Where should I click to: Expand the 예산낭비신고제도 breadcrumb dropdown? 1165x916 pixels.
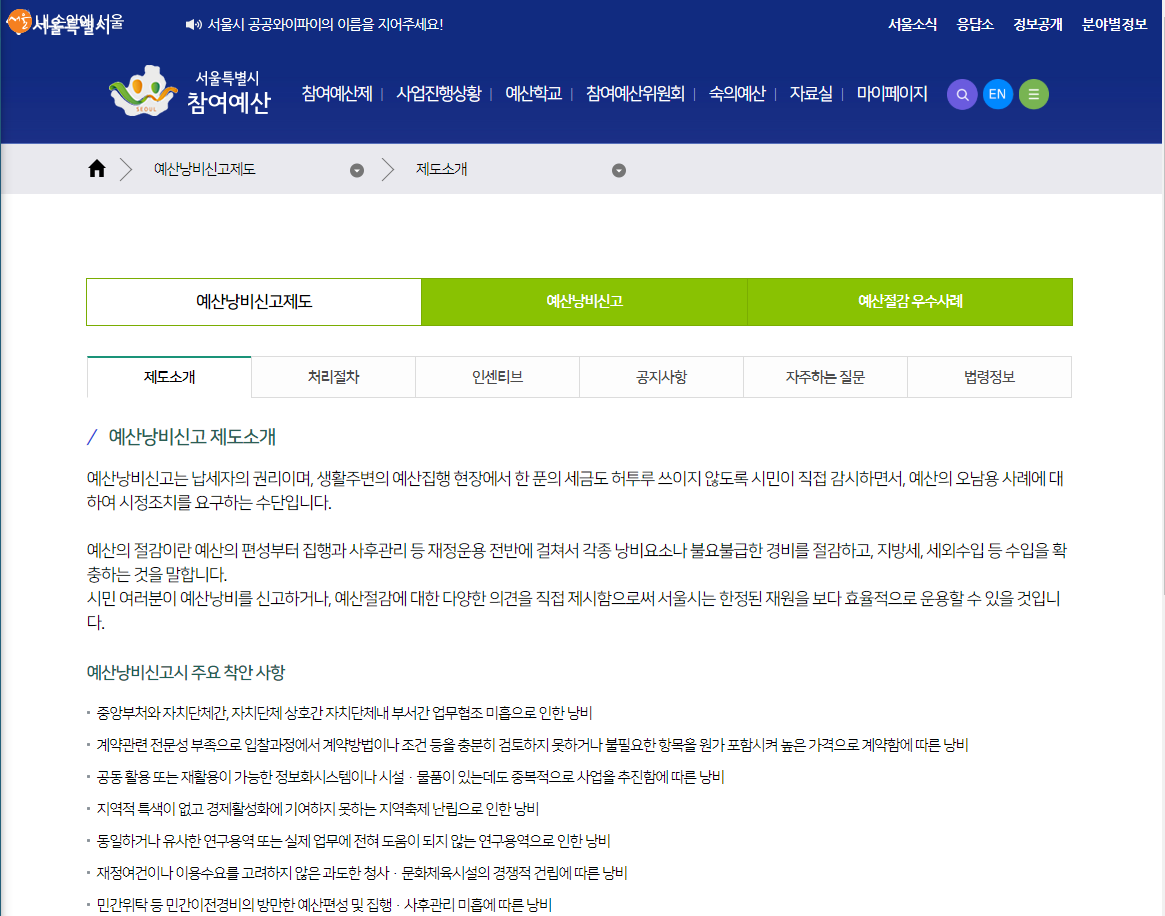pyautogui.click(x=357, y=170)
